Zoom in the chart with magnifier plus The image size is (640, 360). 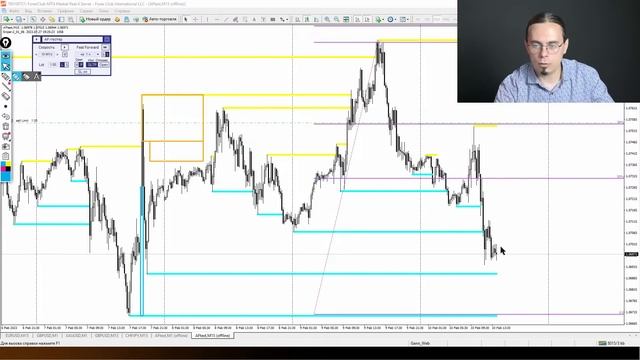coord(327,19)
